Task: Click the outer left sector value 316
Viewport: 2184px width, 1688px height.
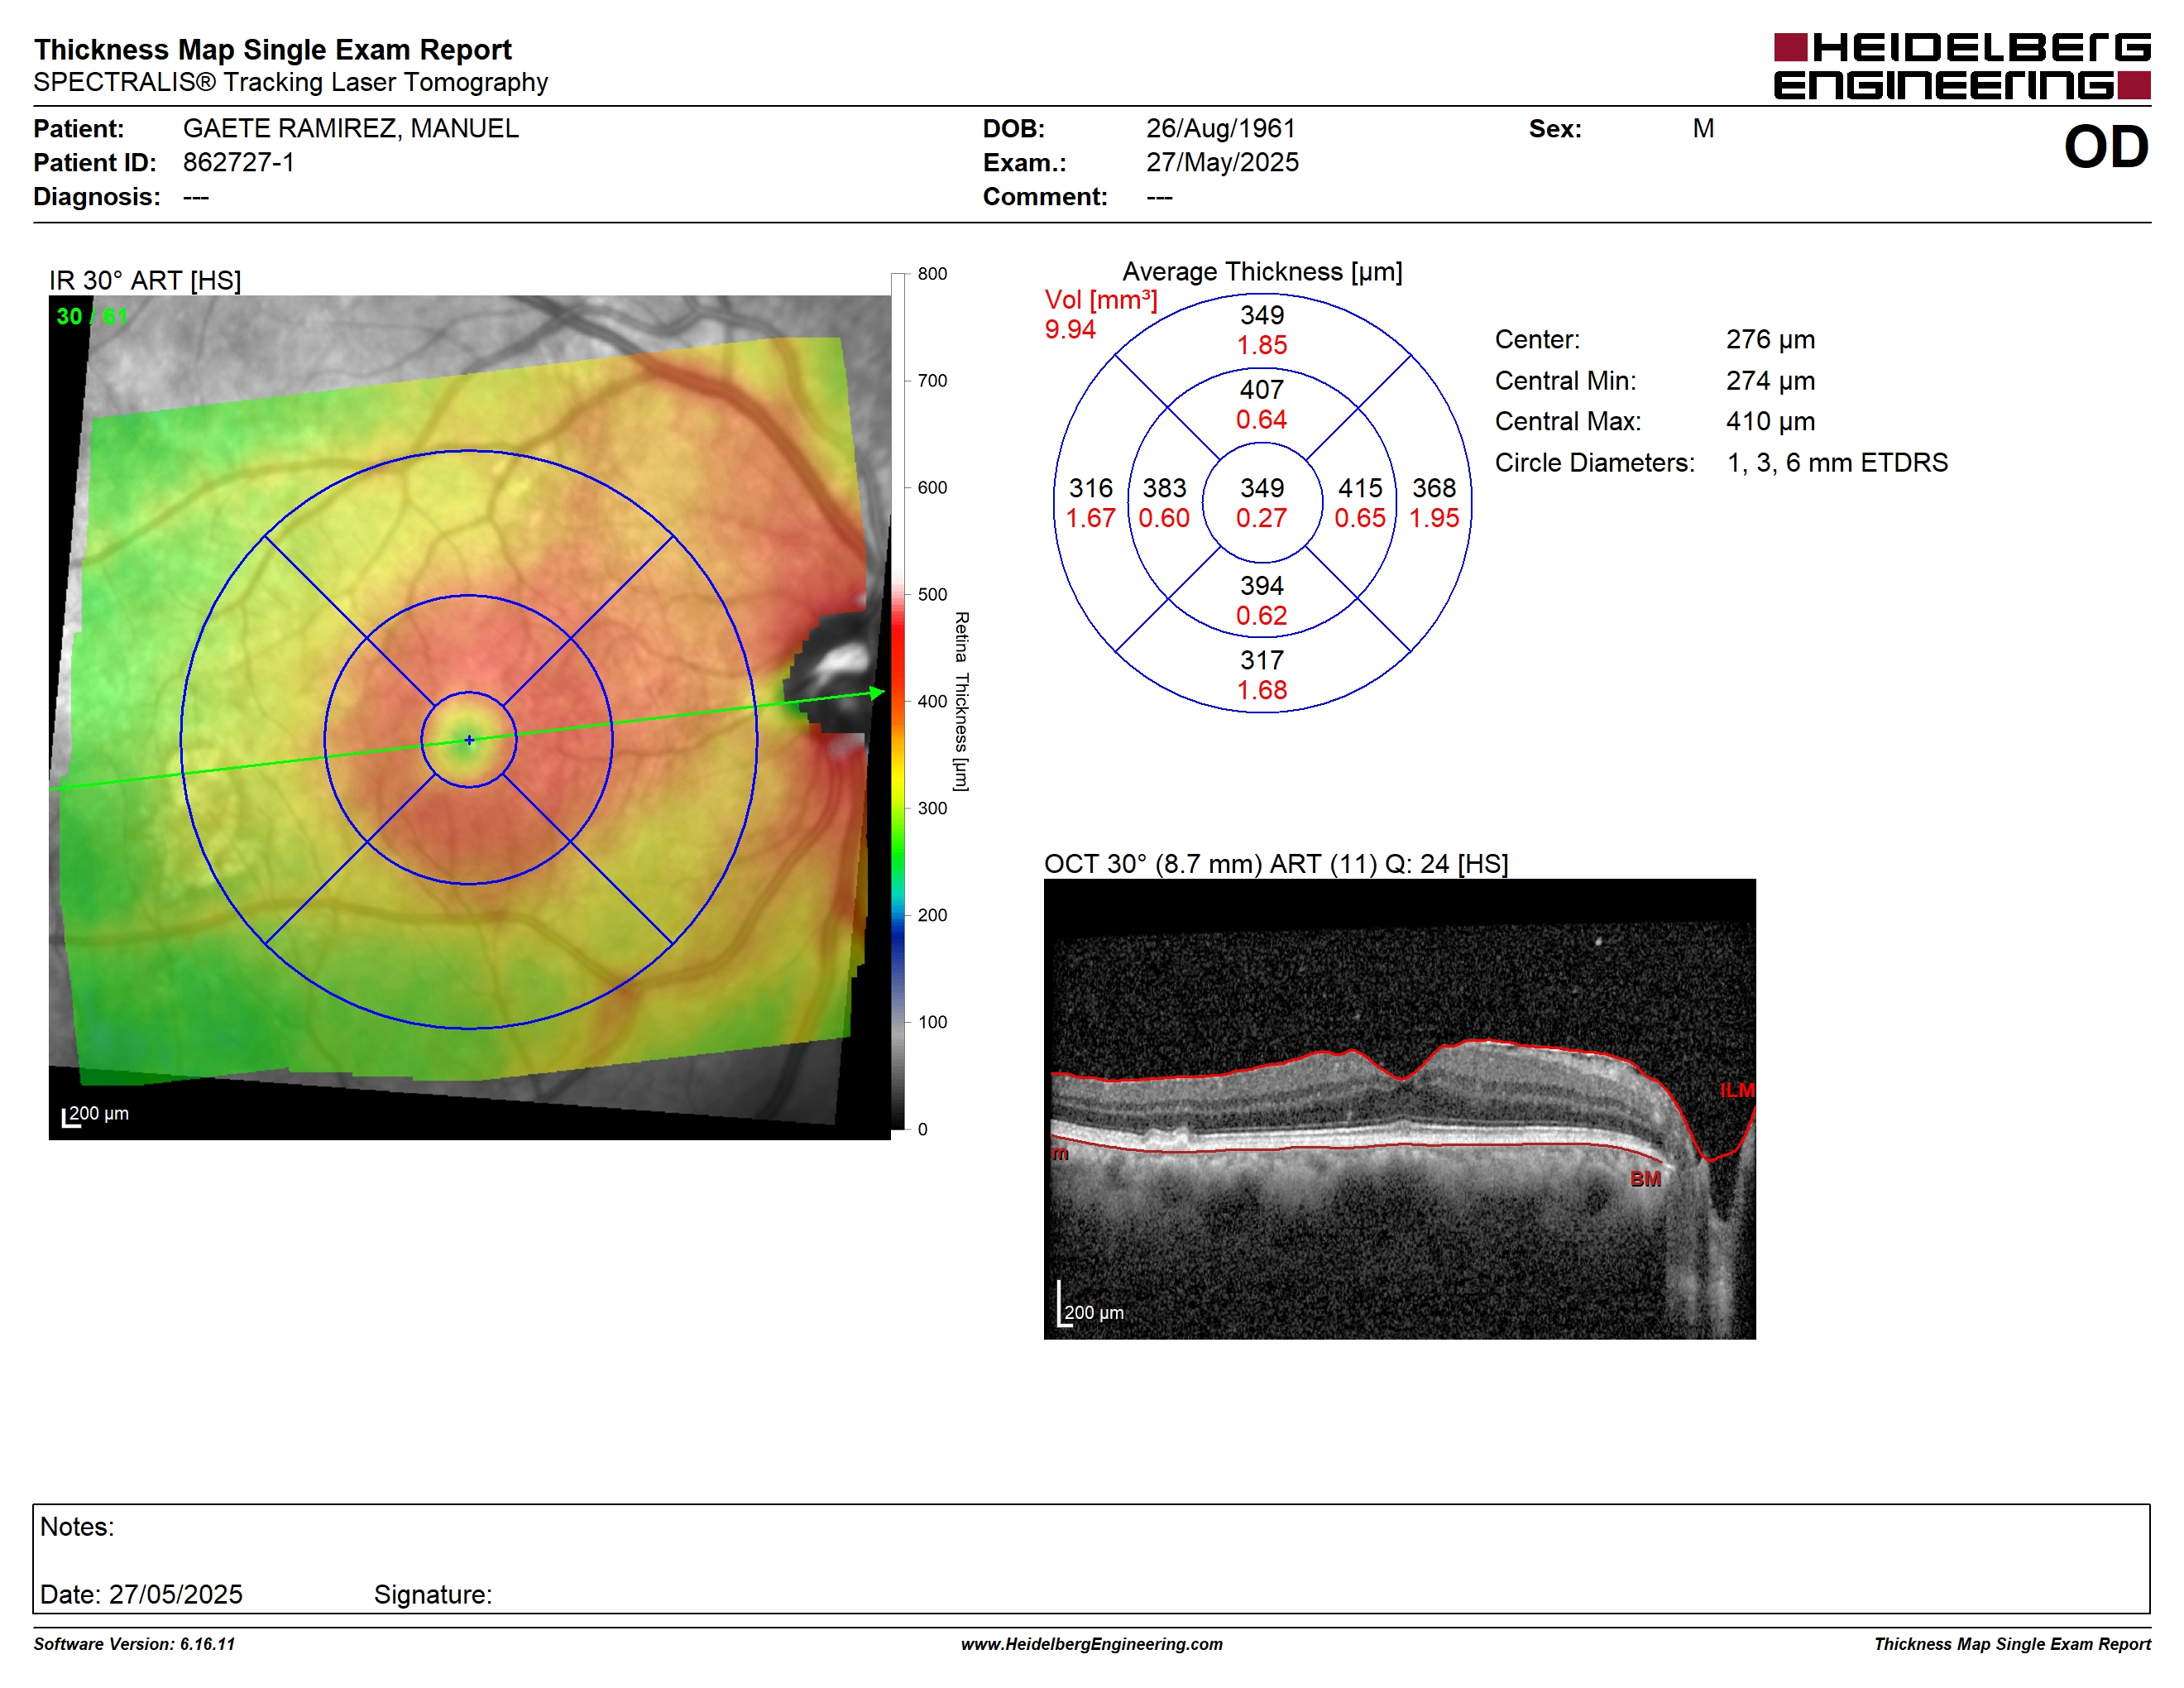Action: pyautogui.click(x=1090, y=488)
